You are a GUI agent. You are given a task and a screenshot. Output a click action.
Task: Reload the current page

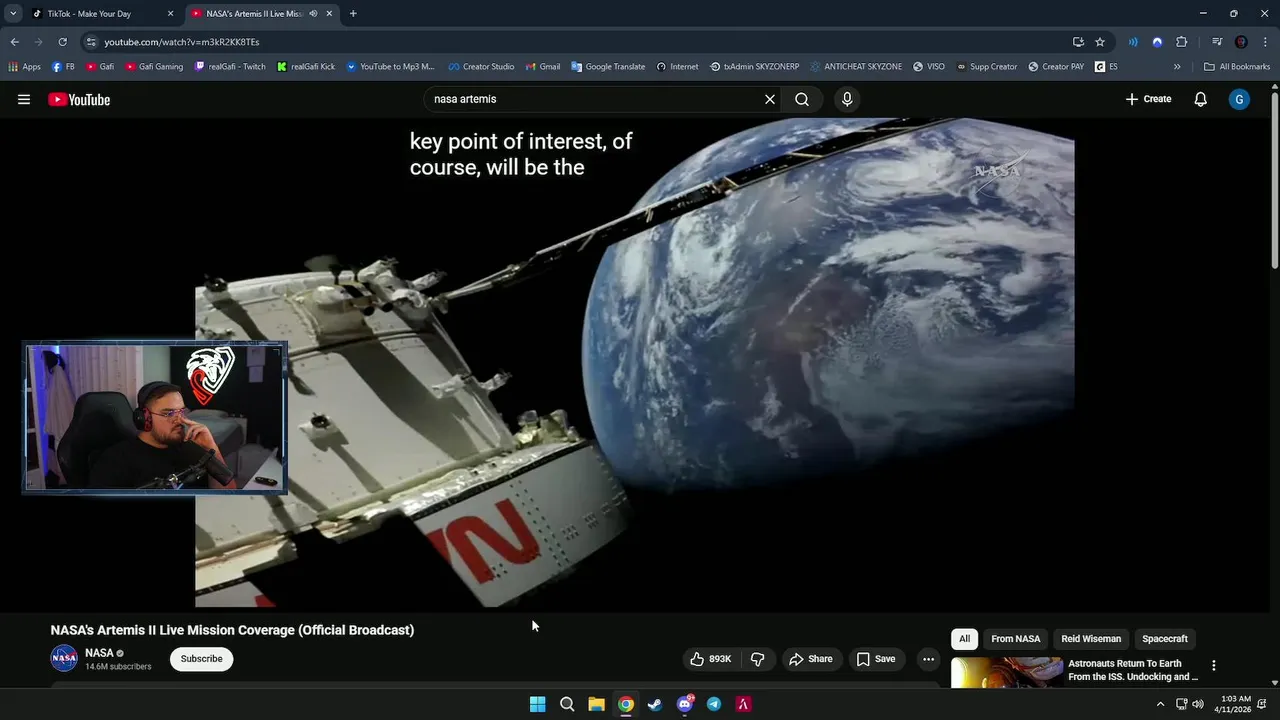(62, 42)
